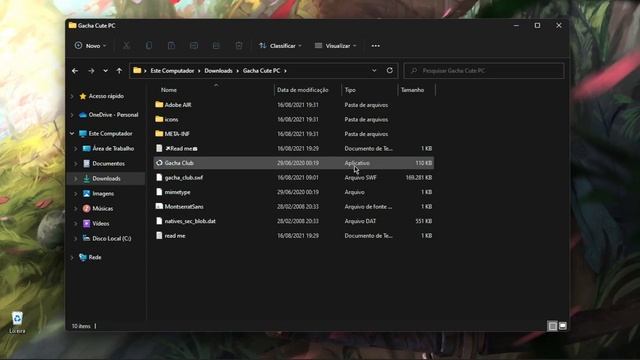Click the Pesquisar Gacha Cute PC search box
640x360 pixels.
click(484, 71)
